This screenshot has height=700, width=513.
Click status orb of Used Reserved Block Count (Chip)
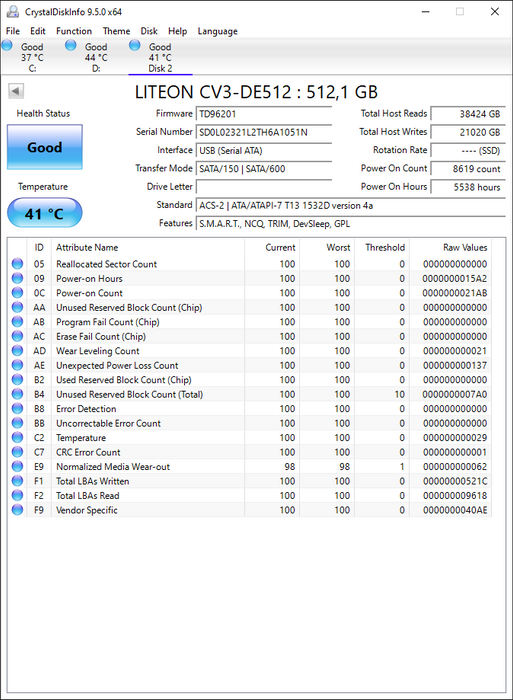[17, 379]
